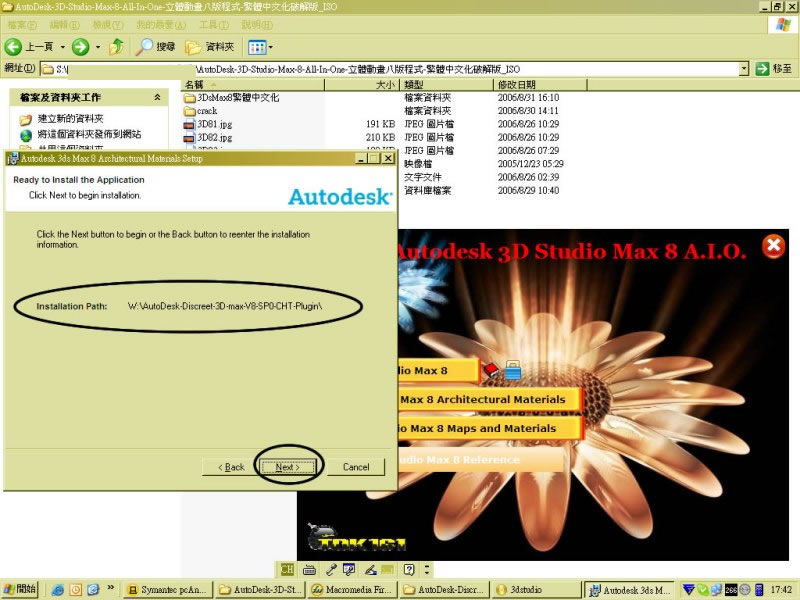Open the 檔案(F) File menu
Screen dimensions: 800x600
(x=22, y=24)
